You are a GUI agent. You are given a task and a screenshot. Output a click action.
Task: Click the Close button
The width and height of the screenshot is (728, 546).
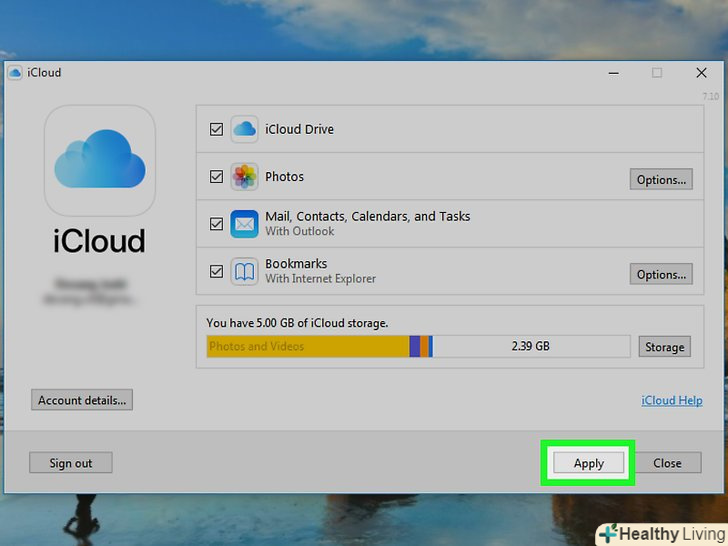coord(667,463)
